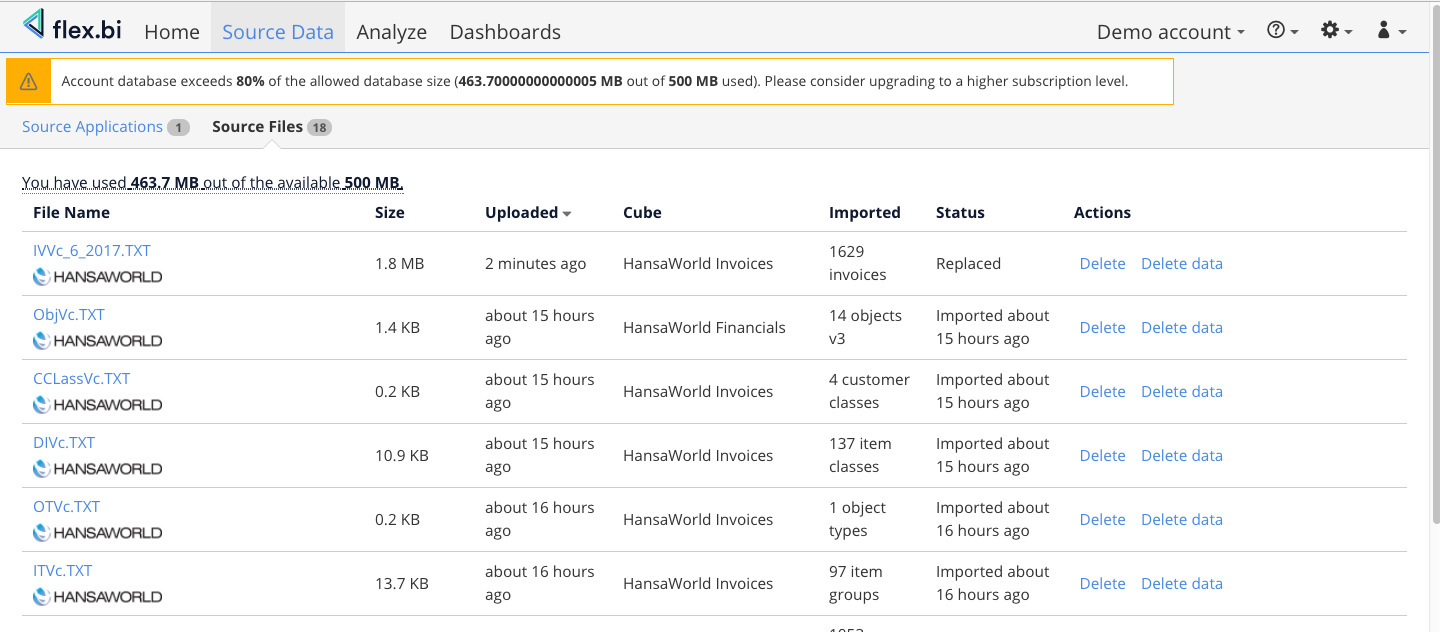Switch to the Source Applications tab
This screenshot has height=632, width=1440.
92,127
